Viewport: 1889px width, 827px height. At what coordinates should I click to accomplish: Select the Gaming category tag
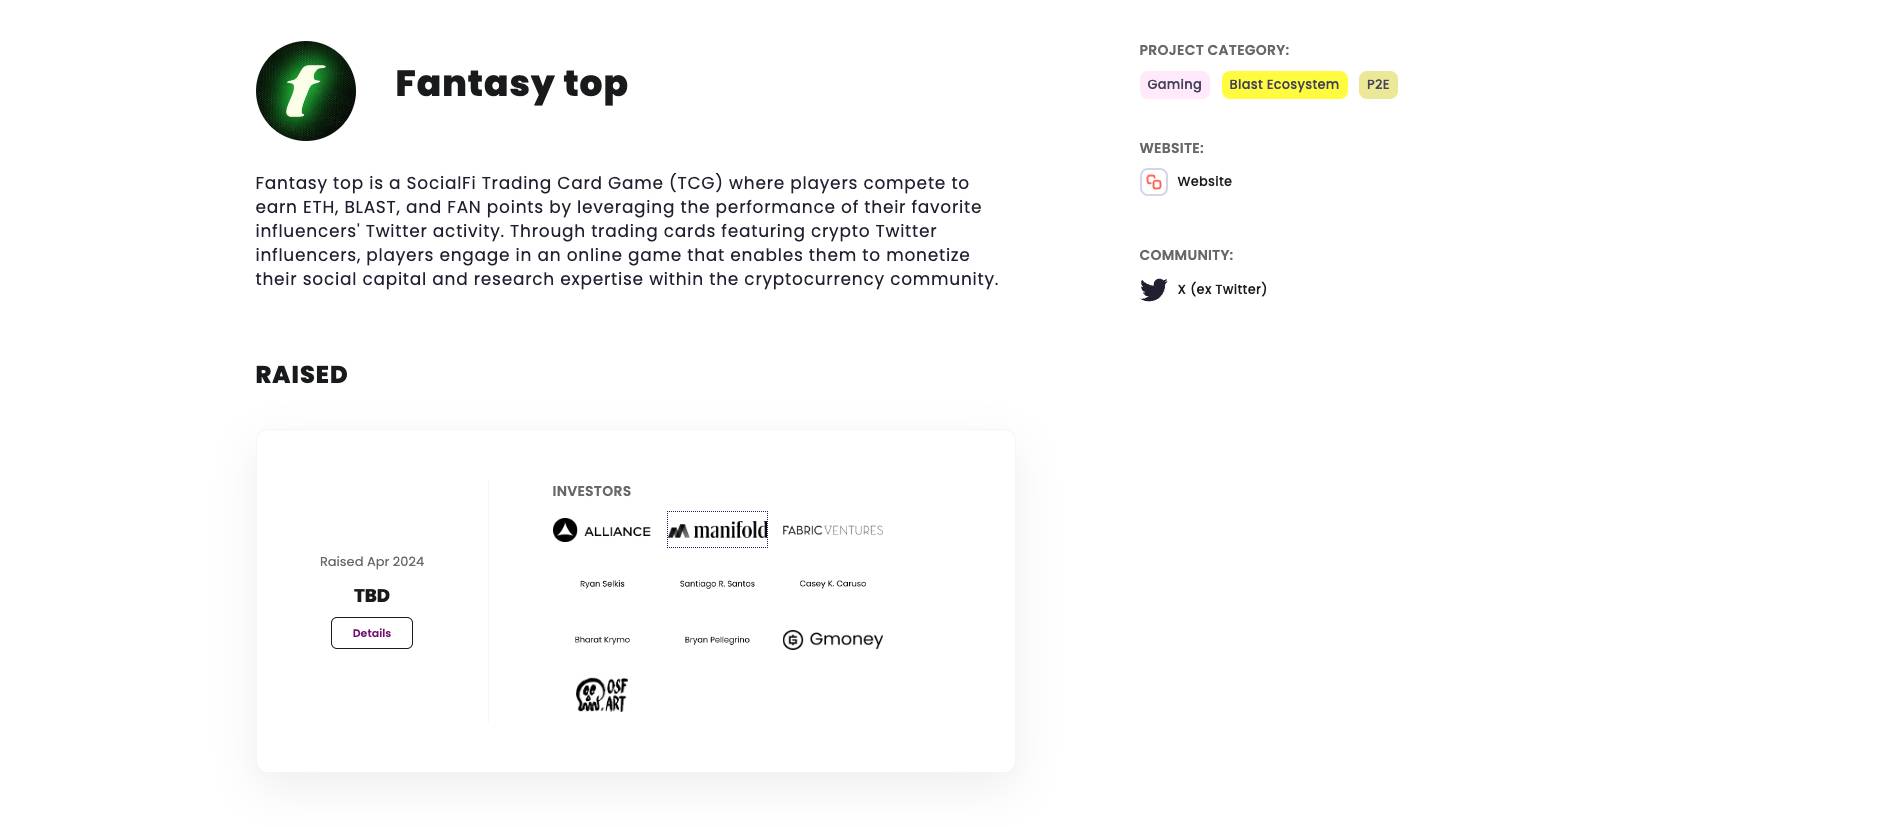[1174, 85]
